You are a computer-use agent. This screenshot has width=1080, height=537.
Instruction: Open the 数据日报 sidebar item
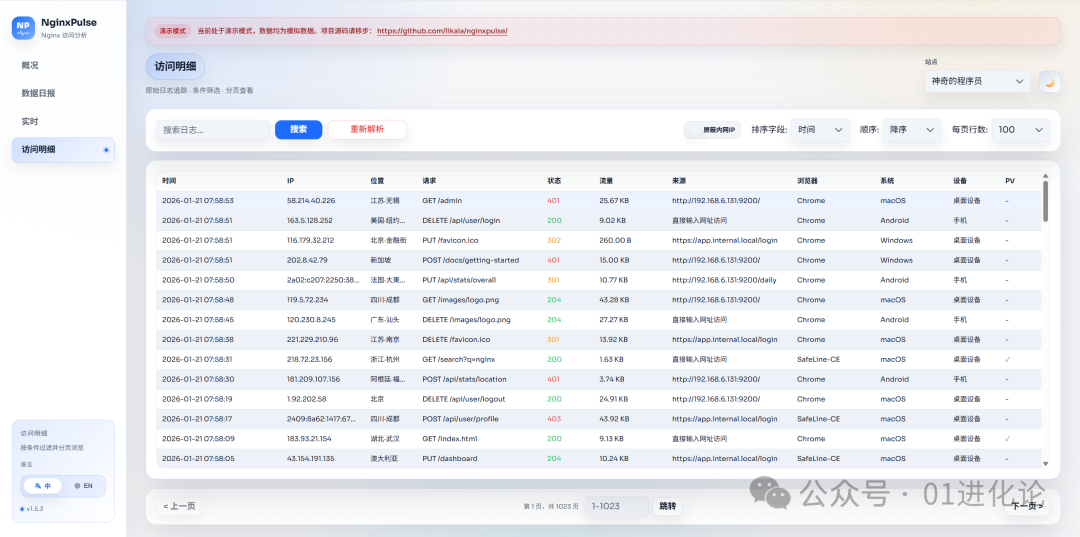tap(63, 93)
